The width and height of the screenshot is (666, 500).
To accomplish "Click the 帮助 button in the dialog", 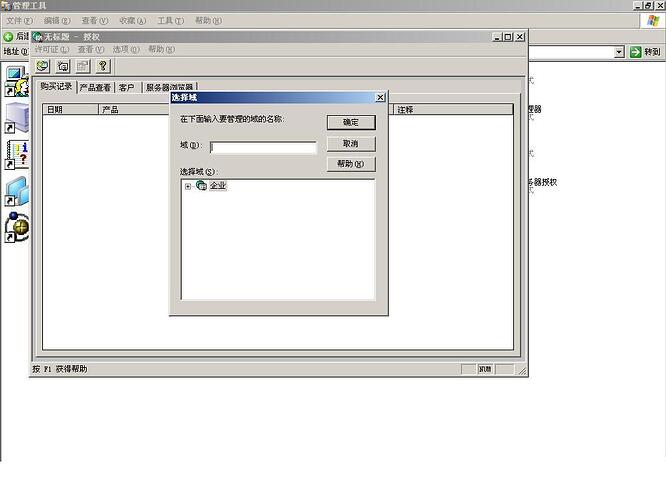I will click(x=350, y=164).
